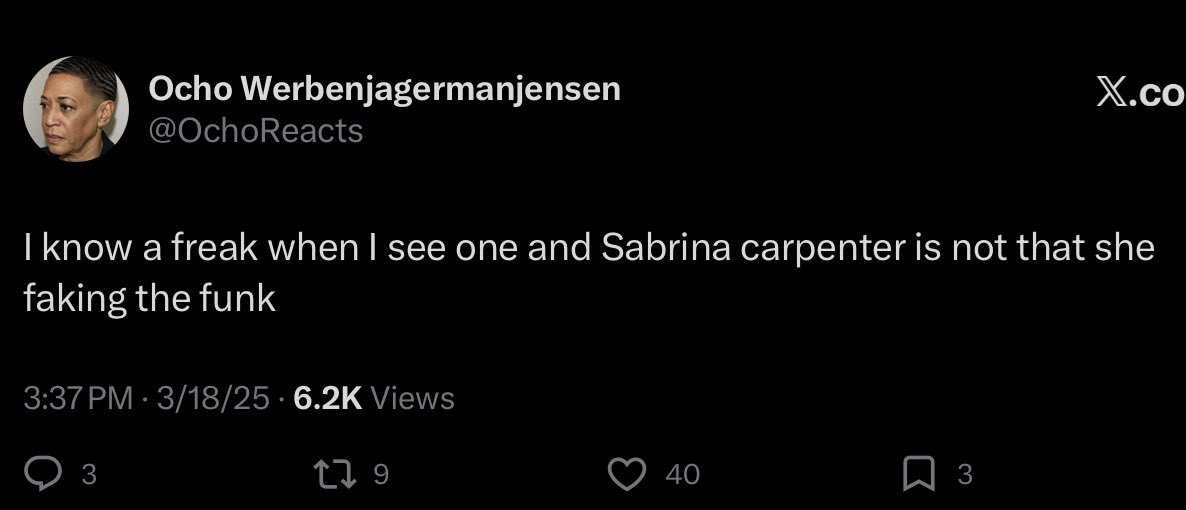Click the 3:37 PM timestamp
Viewport: 1186px width, 510px height.
[78, 399]
